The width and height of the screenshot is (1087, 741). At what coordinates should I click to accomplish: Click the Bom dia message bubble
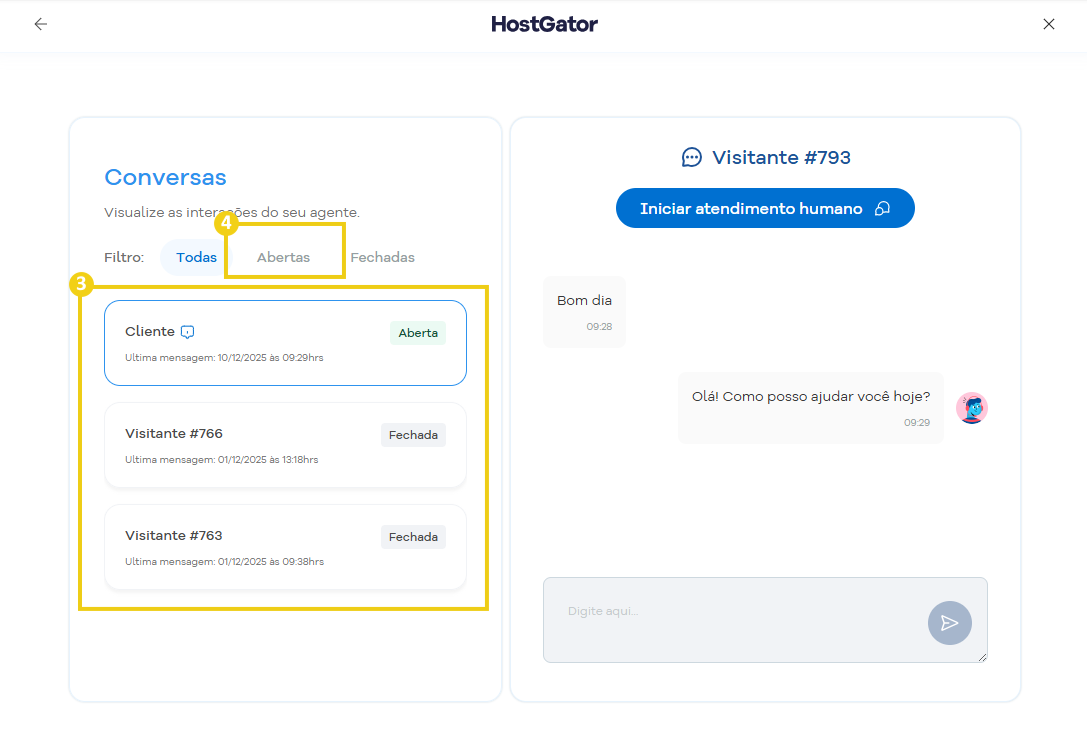(x=584, y=311)
